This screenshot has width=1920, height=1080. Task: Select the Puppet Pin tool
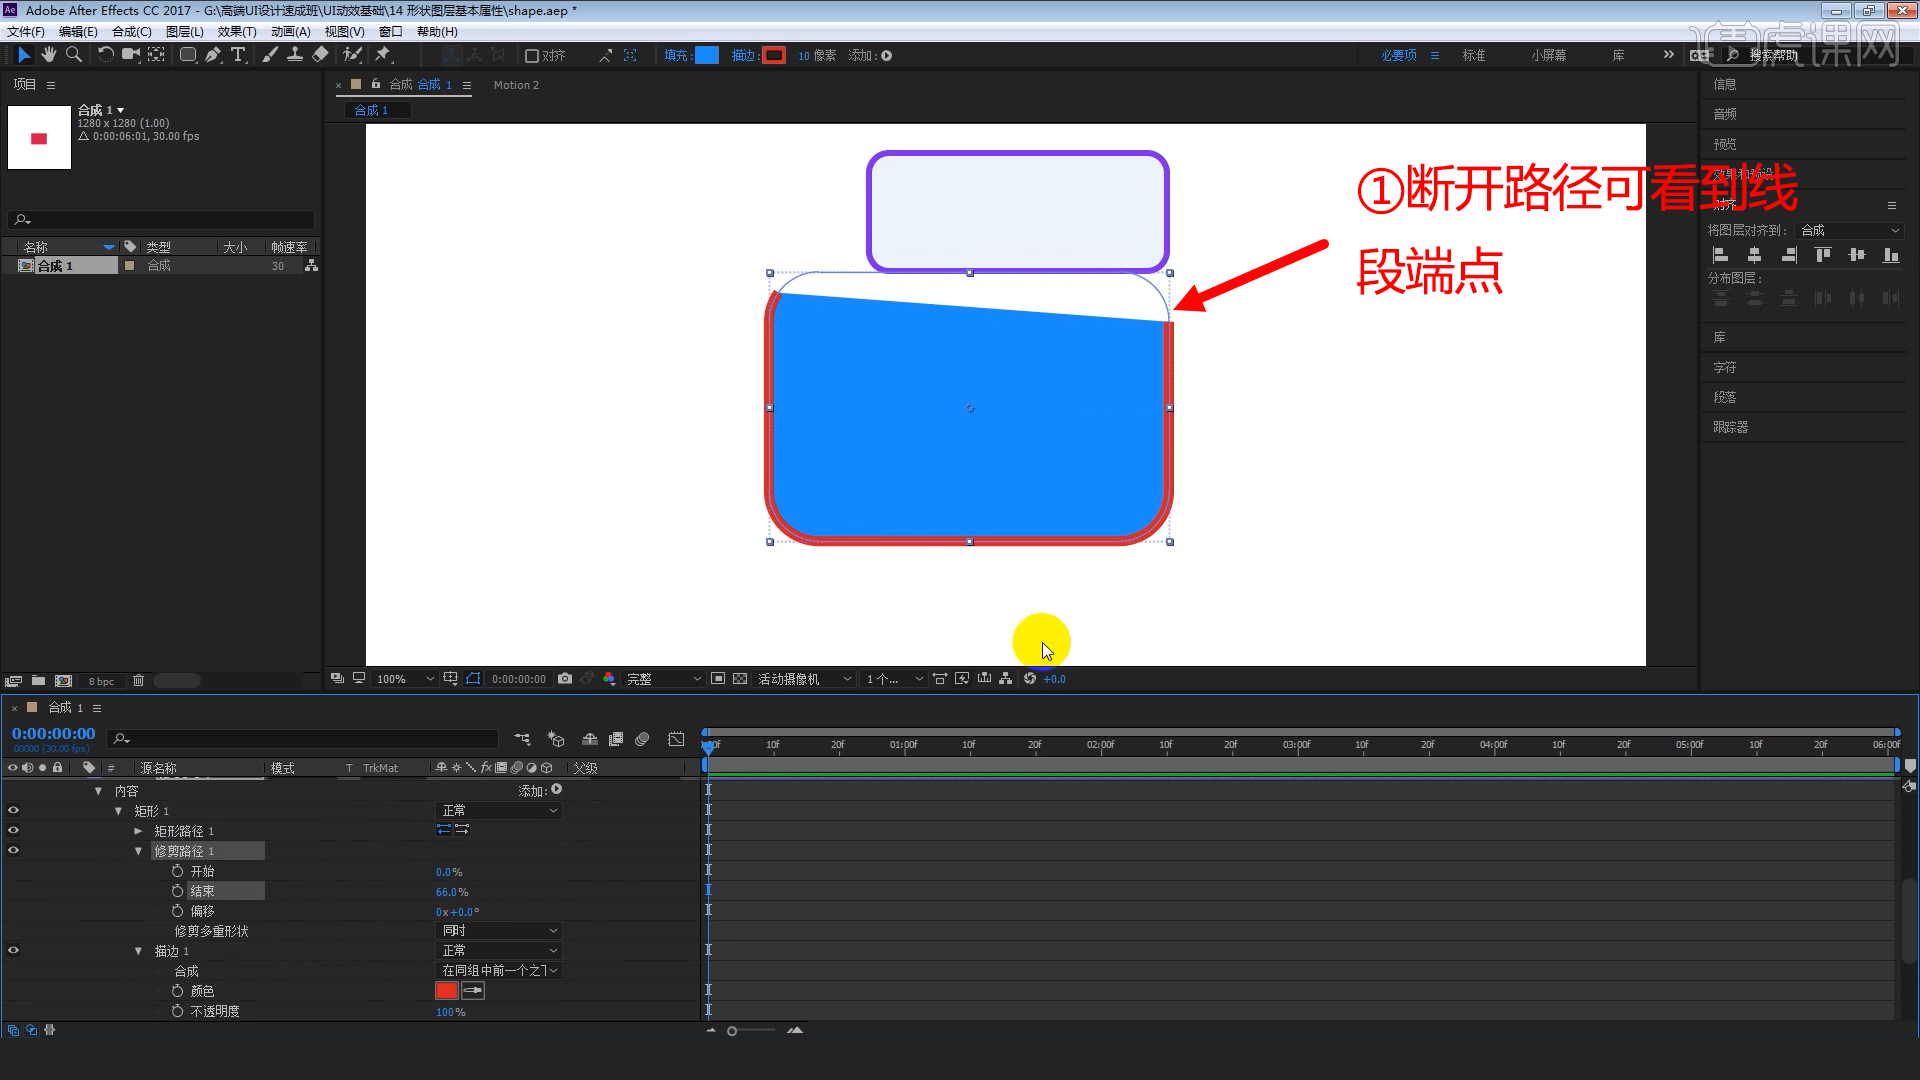click(x=383, y=55)
